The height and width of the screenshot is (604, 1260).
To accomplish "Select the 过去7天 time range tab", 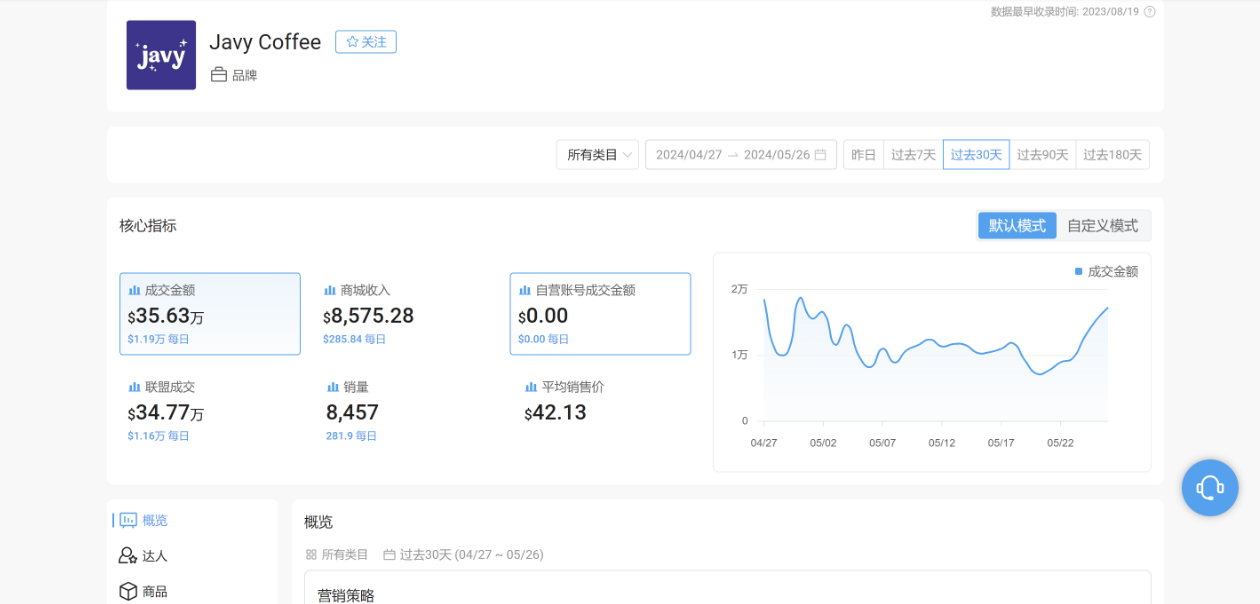I will pos(913,155).
